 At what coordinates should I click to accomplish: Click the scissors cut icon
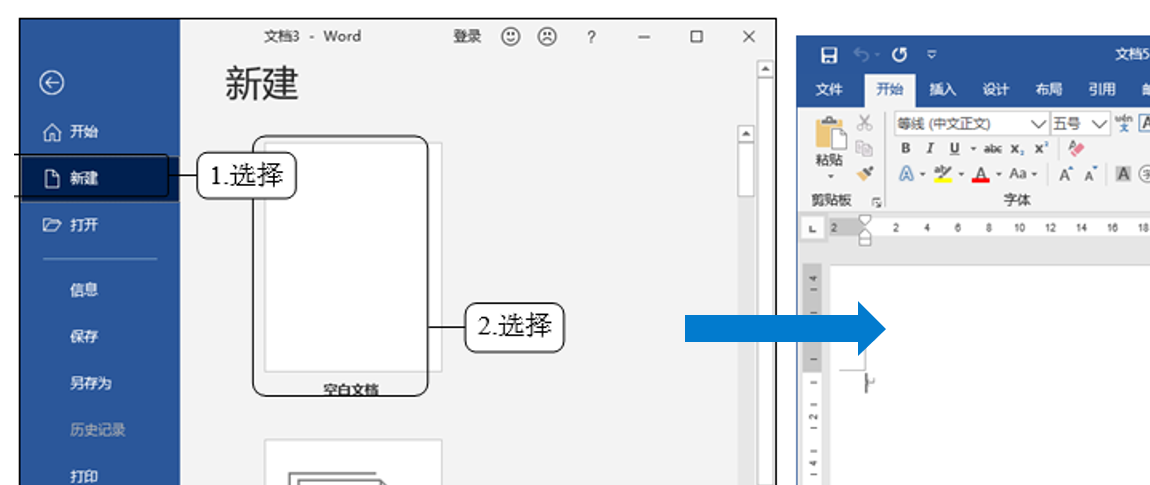click(865, 123)
